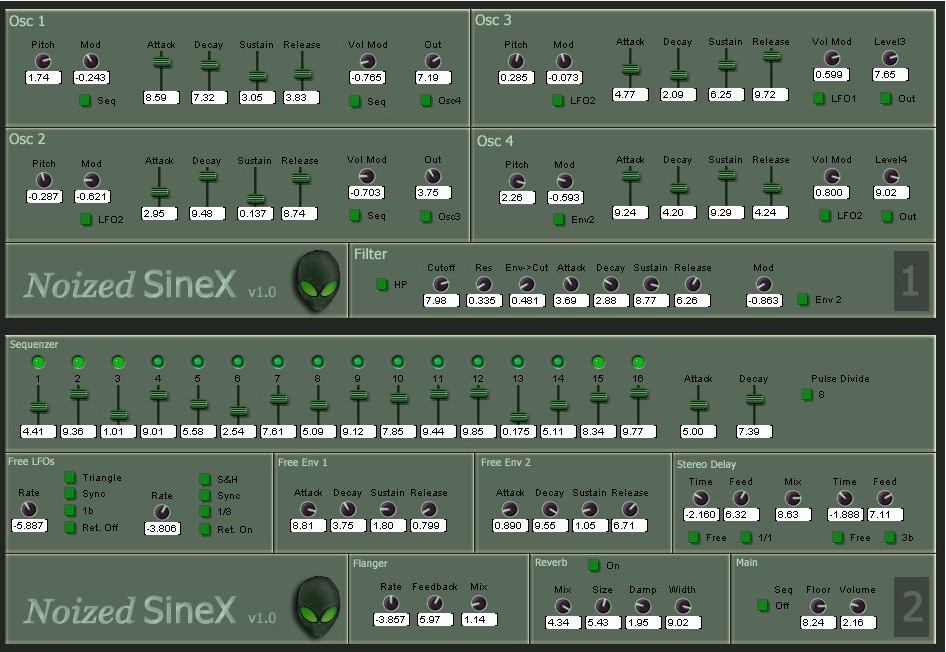Click Osc 4 Vol Mod LFO2 selector

825,215
